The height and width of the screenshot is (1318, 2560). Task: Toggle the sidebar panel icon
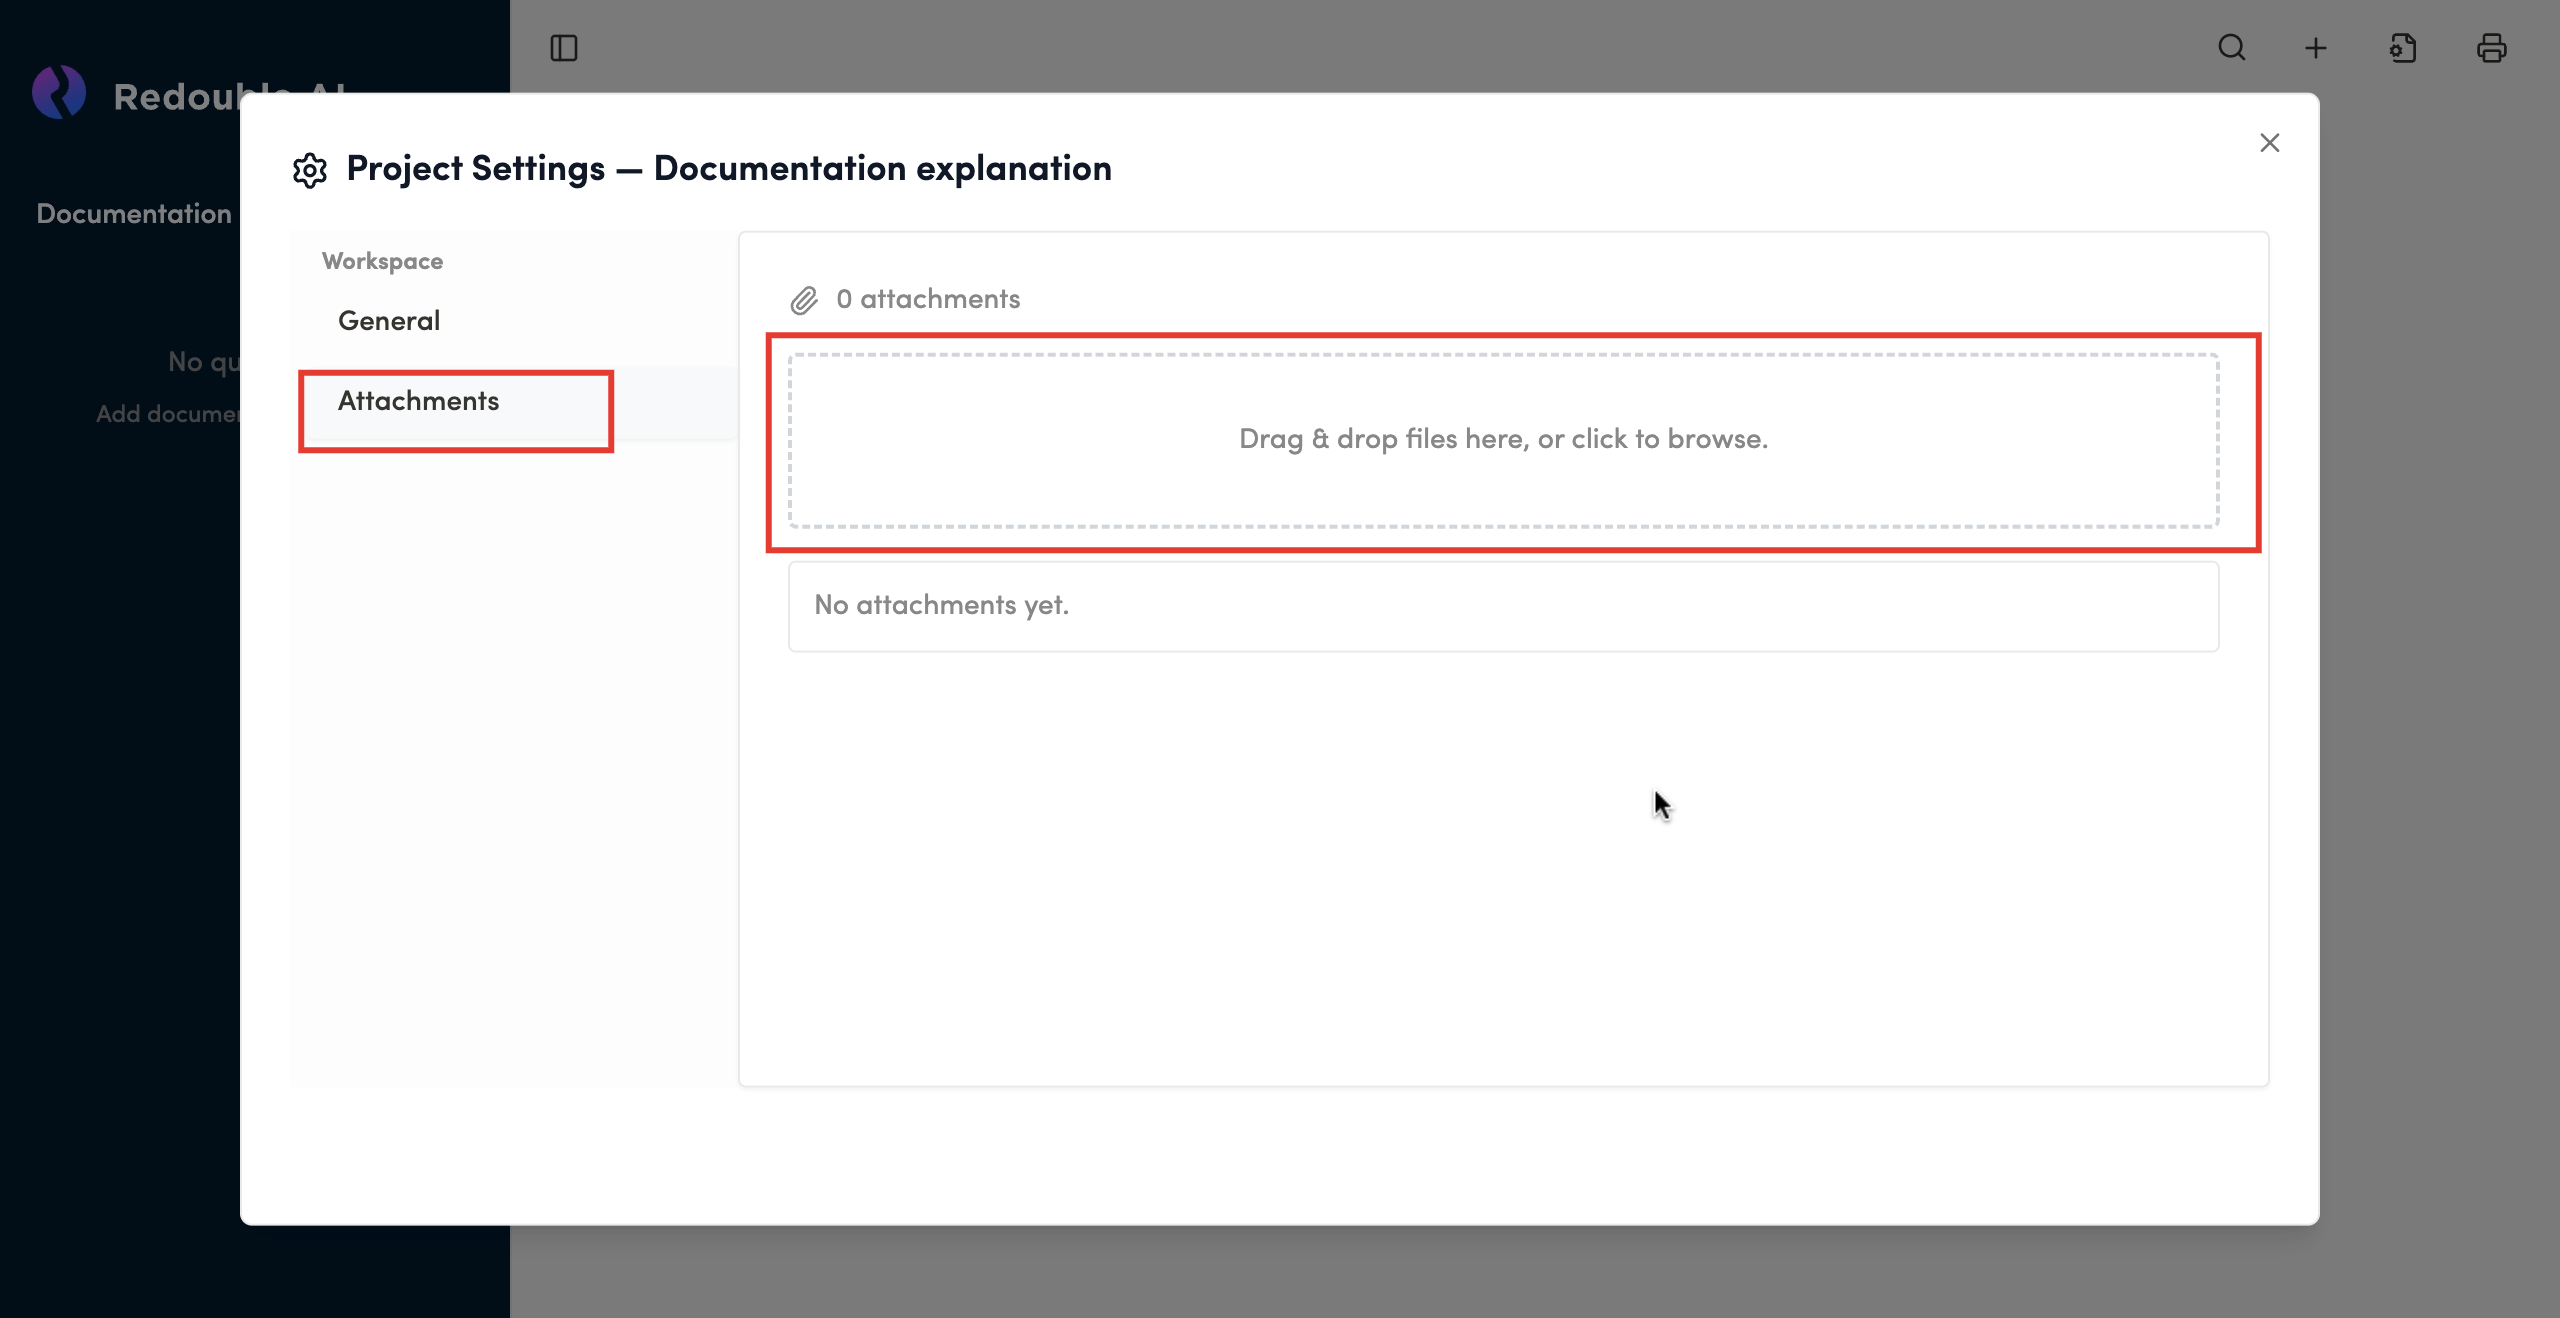coord(564,48)
